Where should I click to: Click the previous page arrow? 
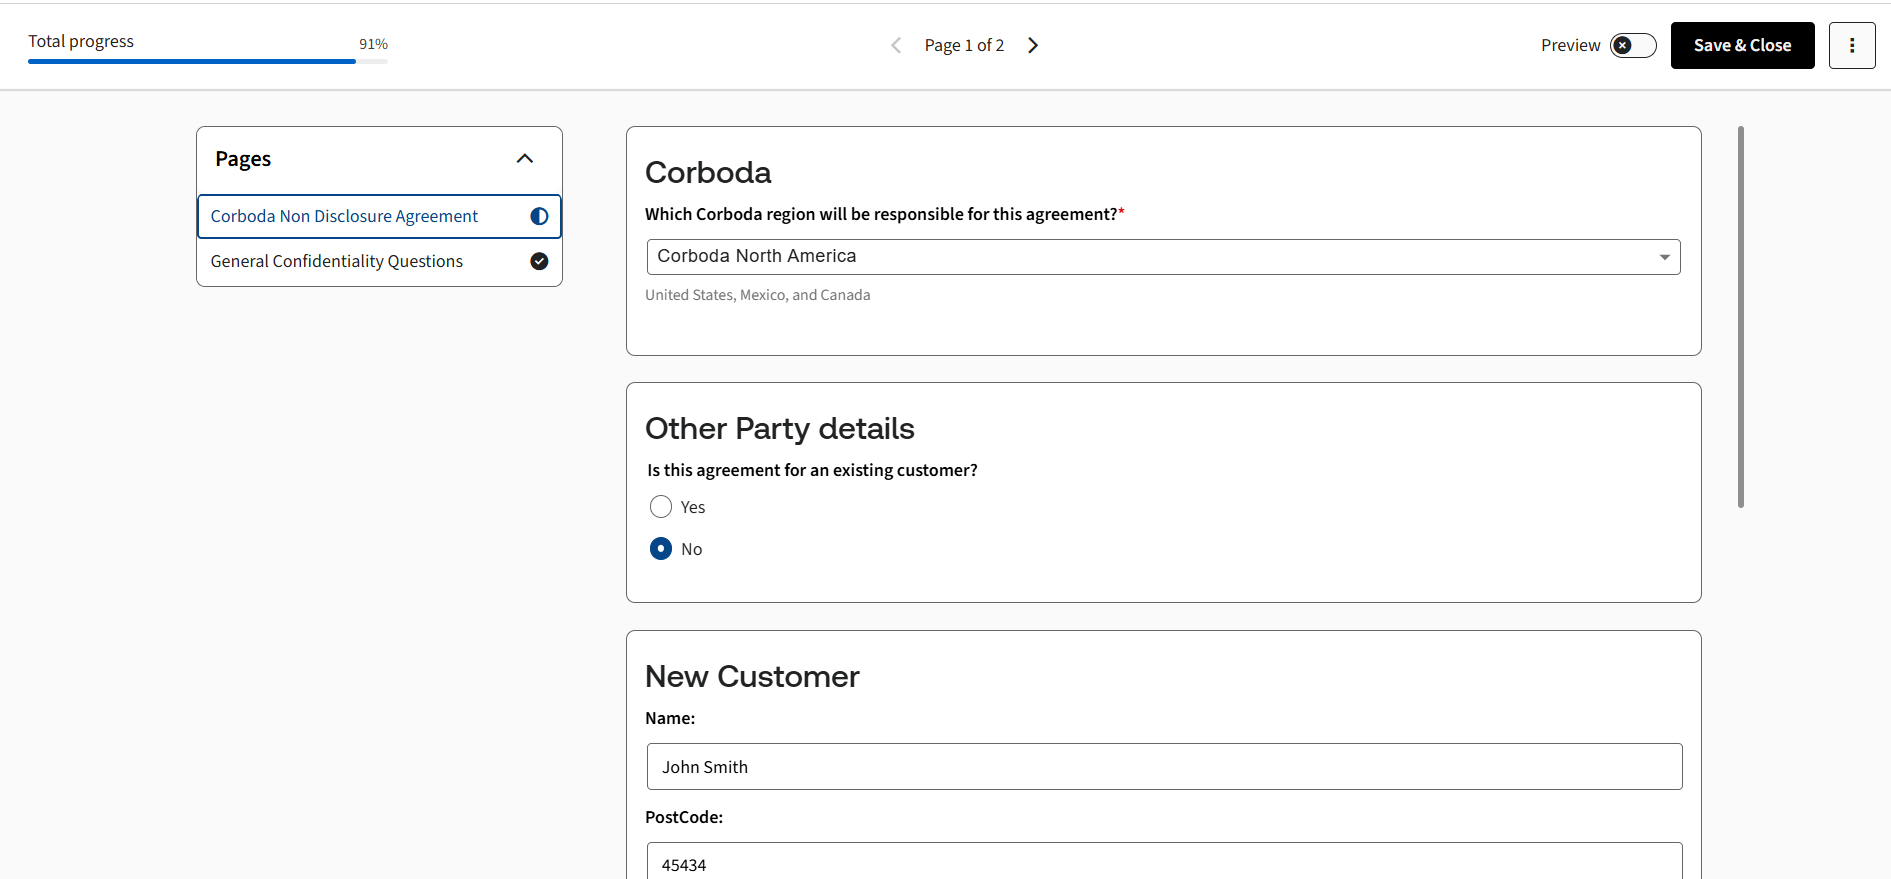point(896,45)
